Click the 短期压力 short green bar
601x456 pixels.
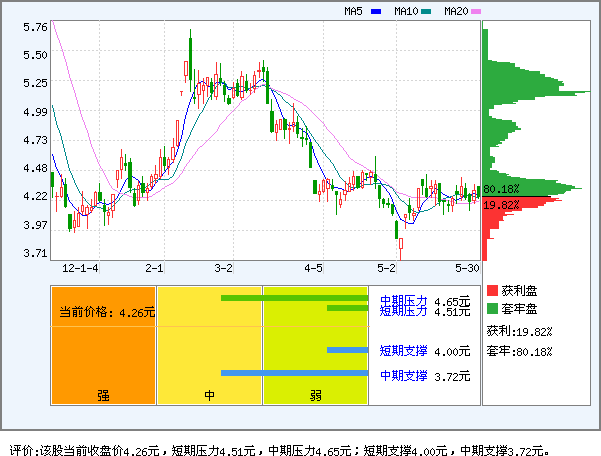tap(347, 308)
